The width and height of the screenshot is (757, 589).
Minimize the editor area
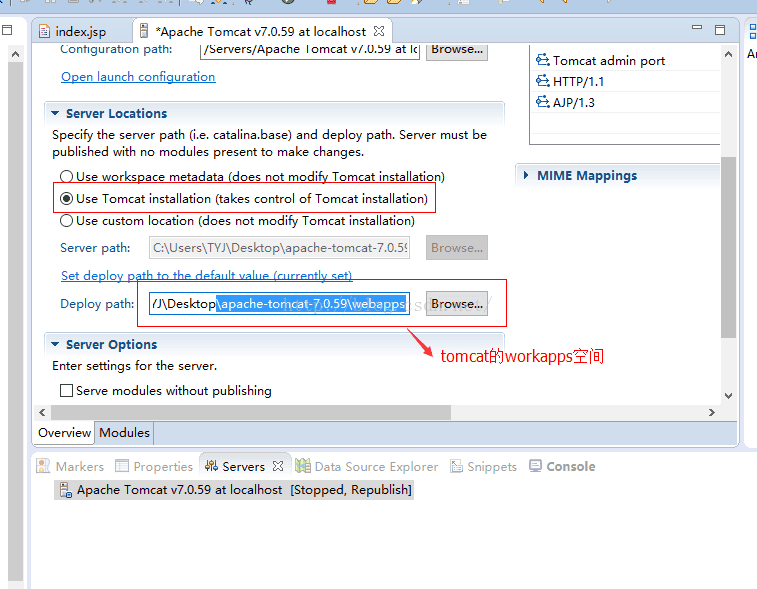coord(697,28)
